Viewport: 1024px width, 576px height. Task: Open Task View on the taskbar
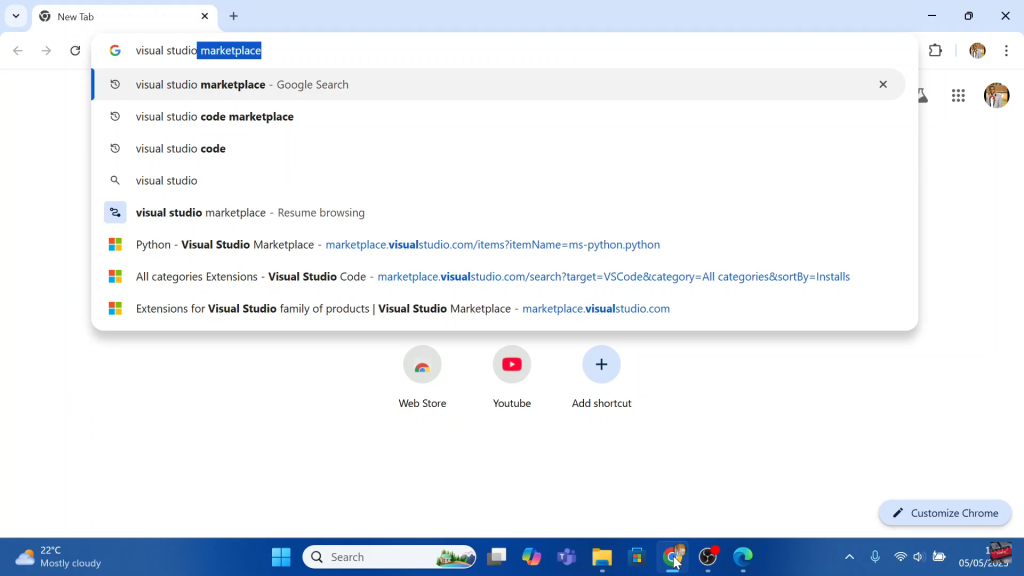click(x=497, y=557)
